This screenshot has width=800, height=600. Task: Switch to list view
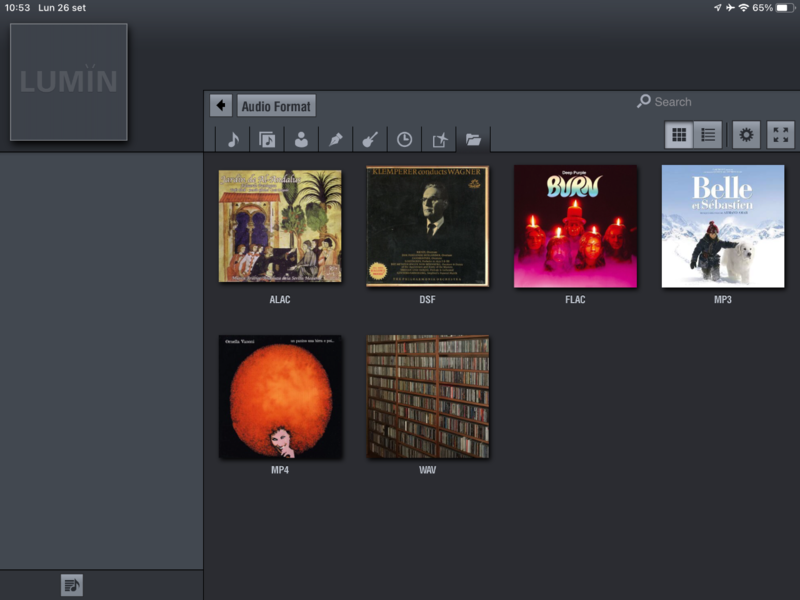click(708, 135)
